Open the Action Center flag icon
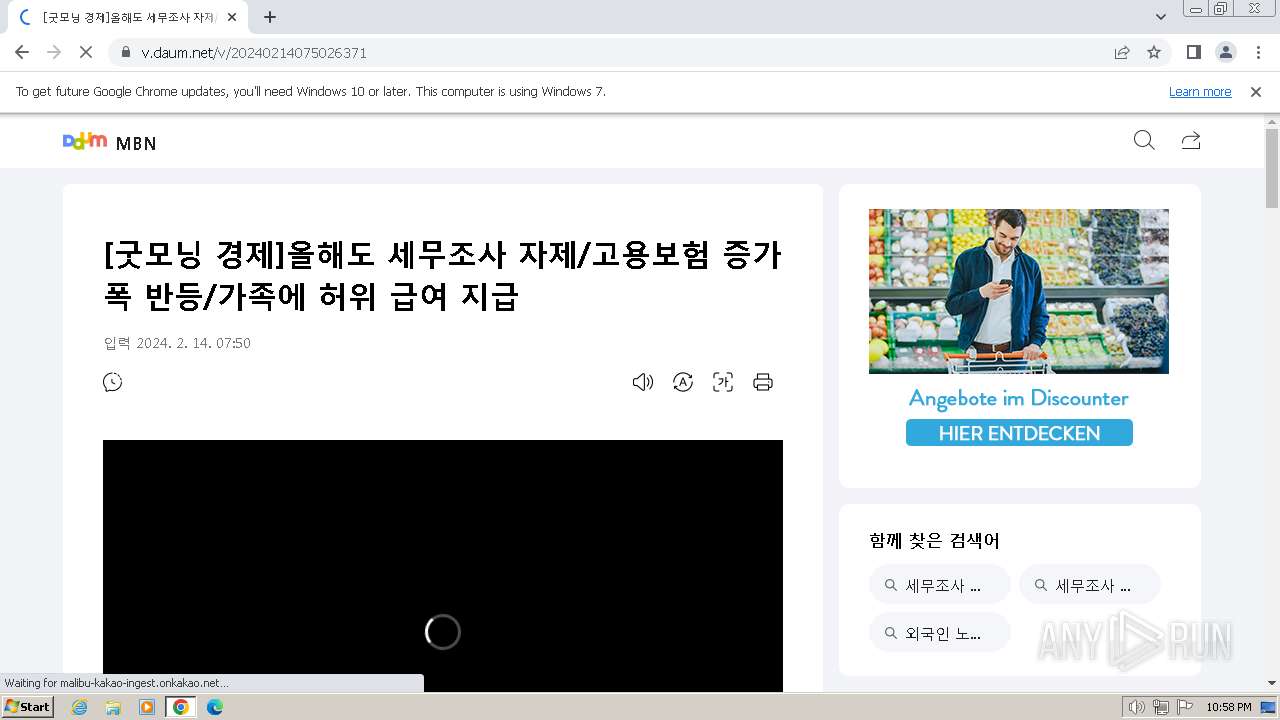This screenshot has height=720, width=1280. pyautogui.click(x=1185, y=707)
